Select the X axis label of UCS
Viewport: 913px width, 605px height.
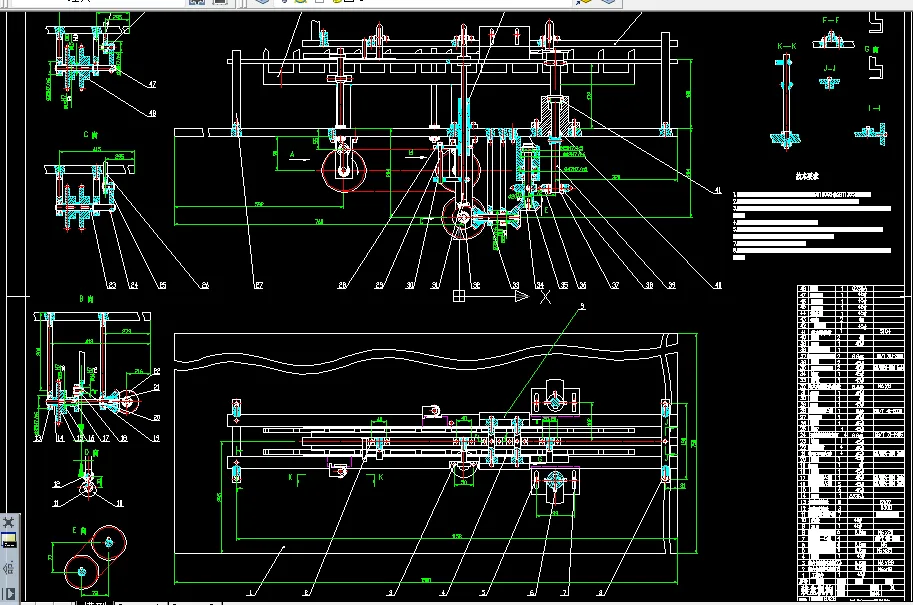pyautogui.click(x=545, y=297)
